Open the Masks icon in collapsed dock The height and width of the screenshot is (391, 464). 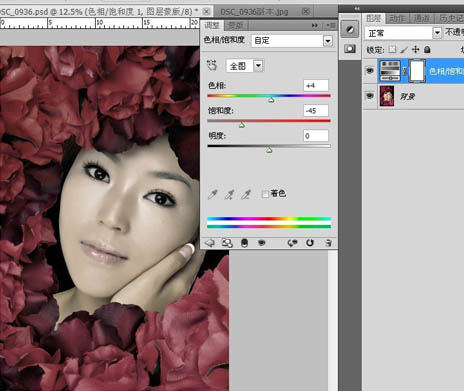pyautogui.click(x=350, y=49)
